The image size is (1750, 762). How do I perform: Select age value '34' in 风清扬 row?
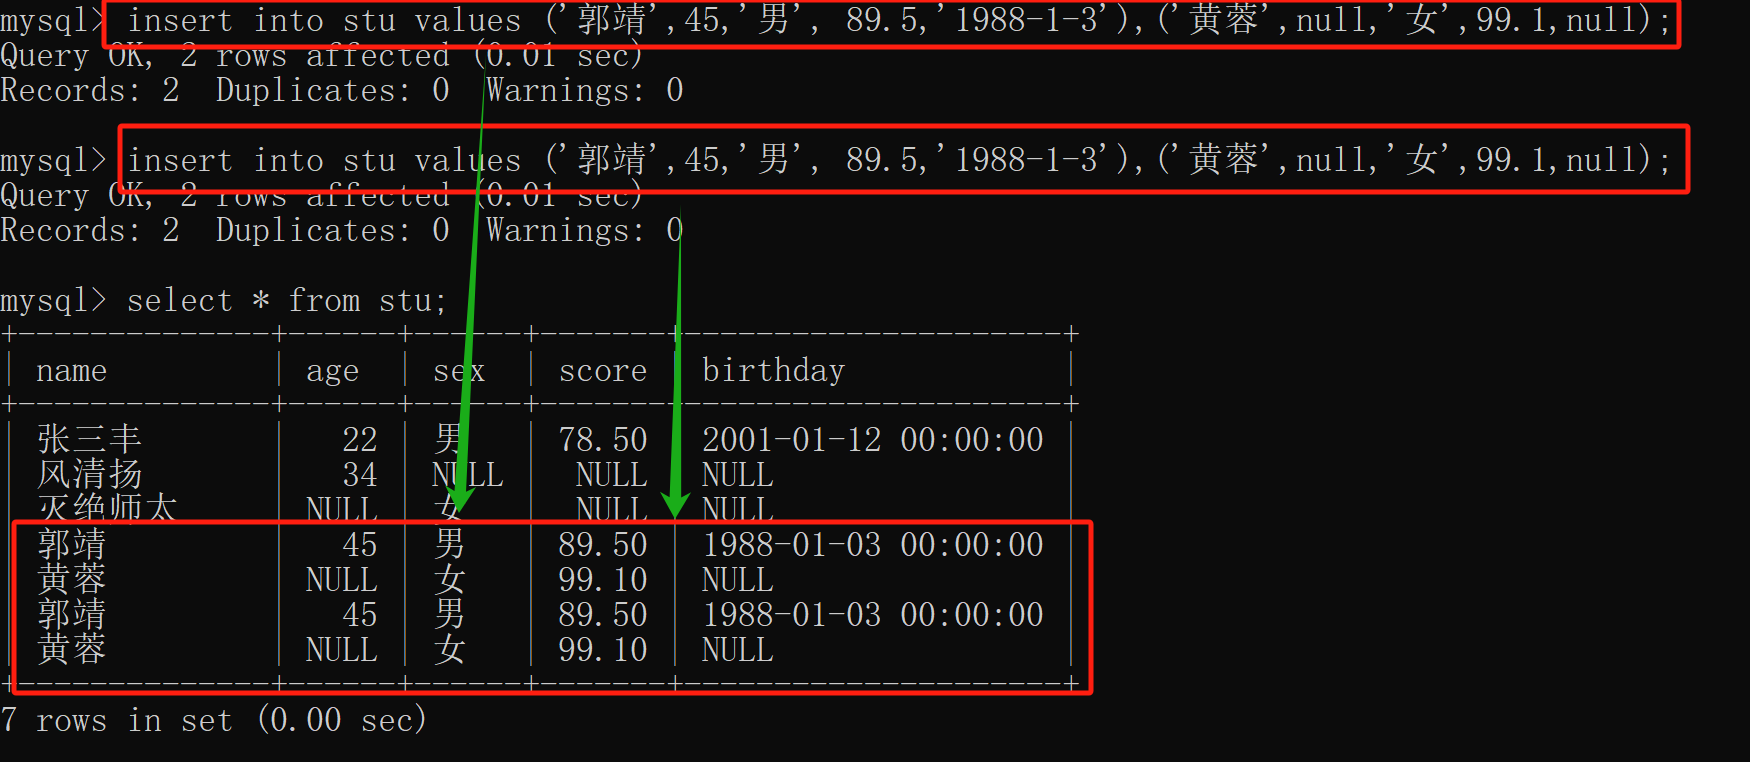click(359, 474)
